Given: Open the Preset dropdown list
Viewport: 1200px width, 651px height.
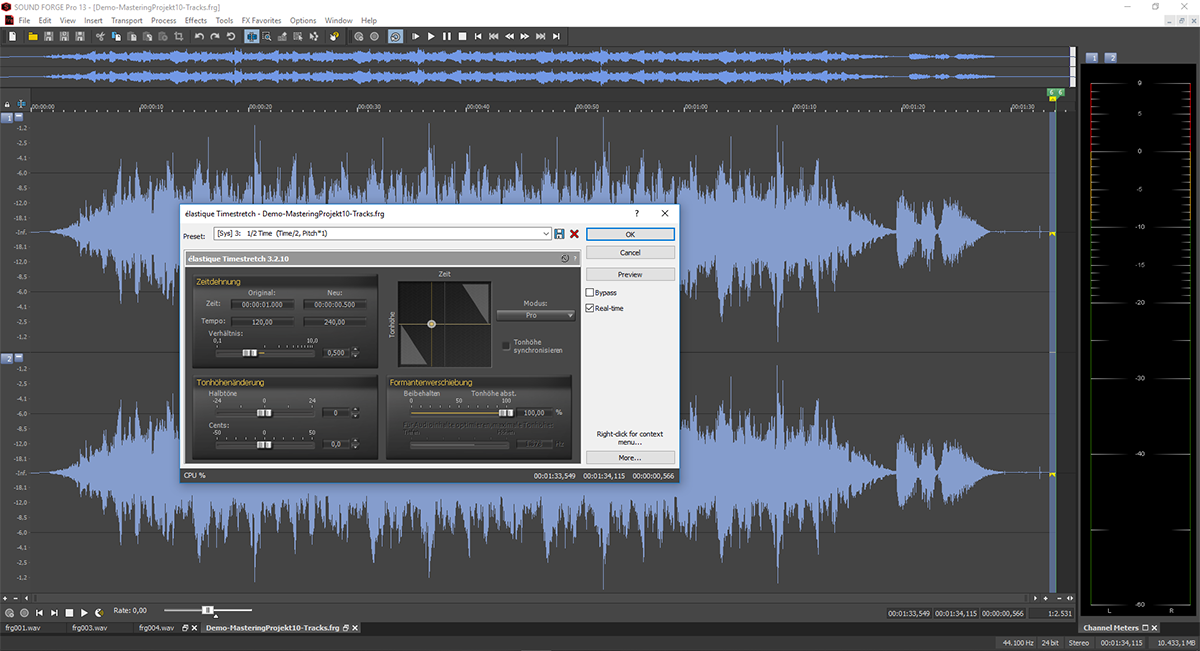Looking at the screenshot, I should coord(546,233).
